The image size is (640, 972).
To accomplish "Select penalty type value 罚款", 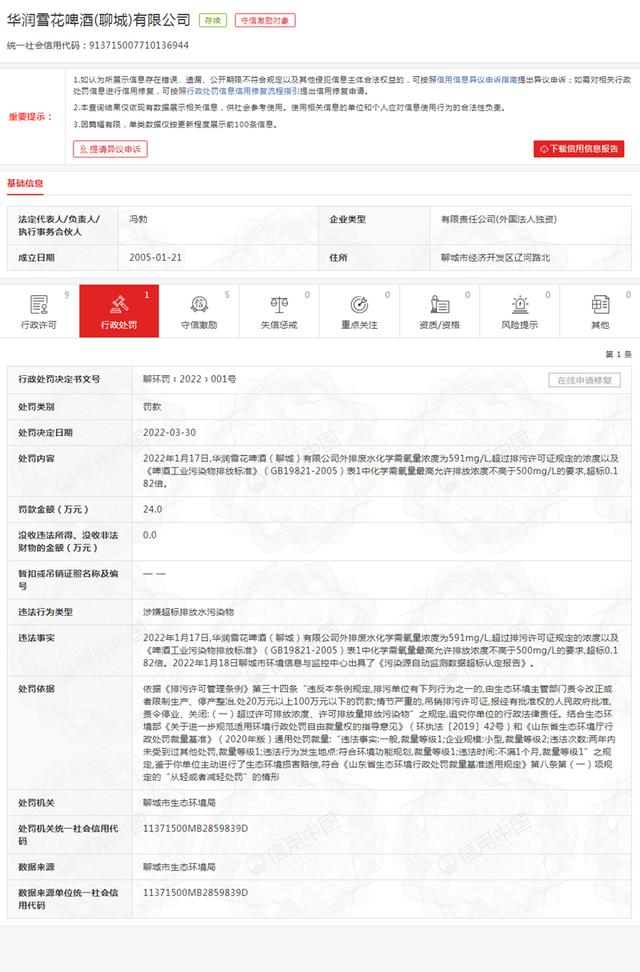I will pos(152,407).
